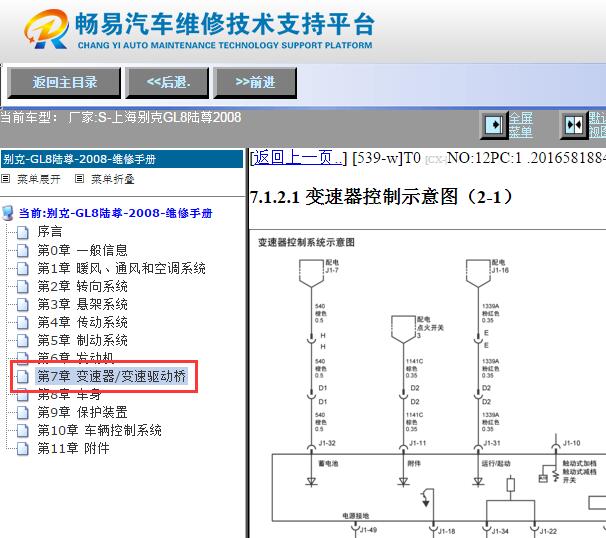Open 第4章 传动系统

[x=82, y=322]
